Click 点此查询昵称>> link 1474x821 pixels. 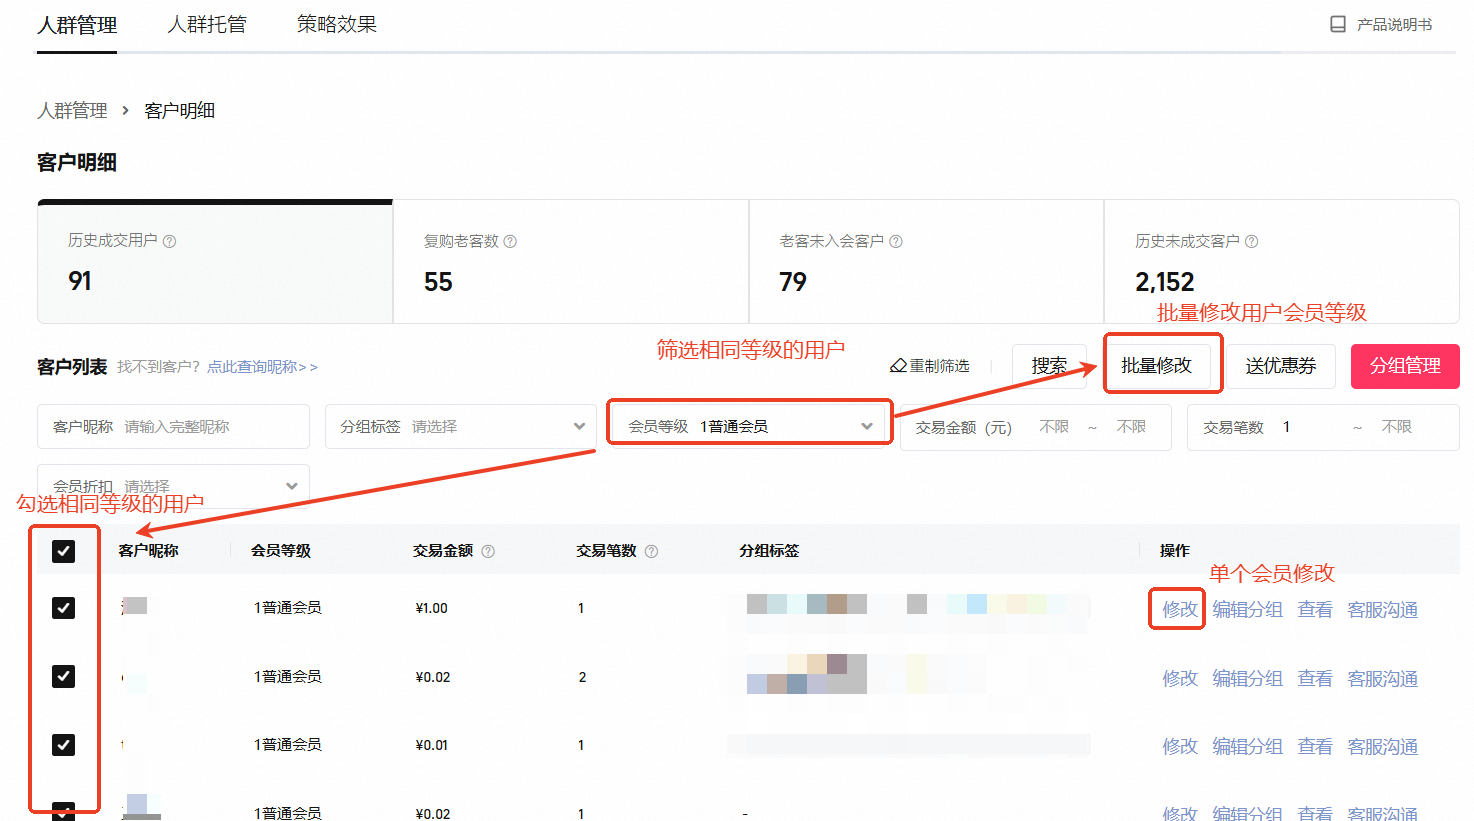point(263,367)
